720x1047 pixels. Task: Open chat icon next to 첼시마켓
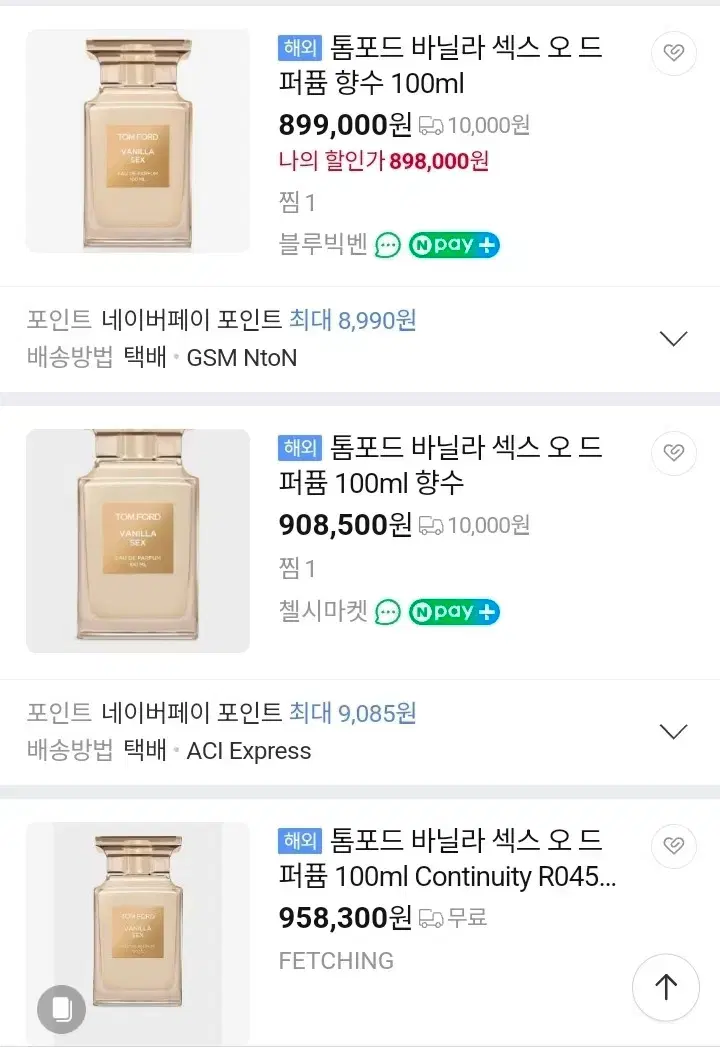coord(388,612)
